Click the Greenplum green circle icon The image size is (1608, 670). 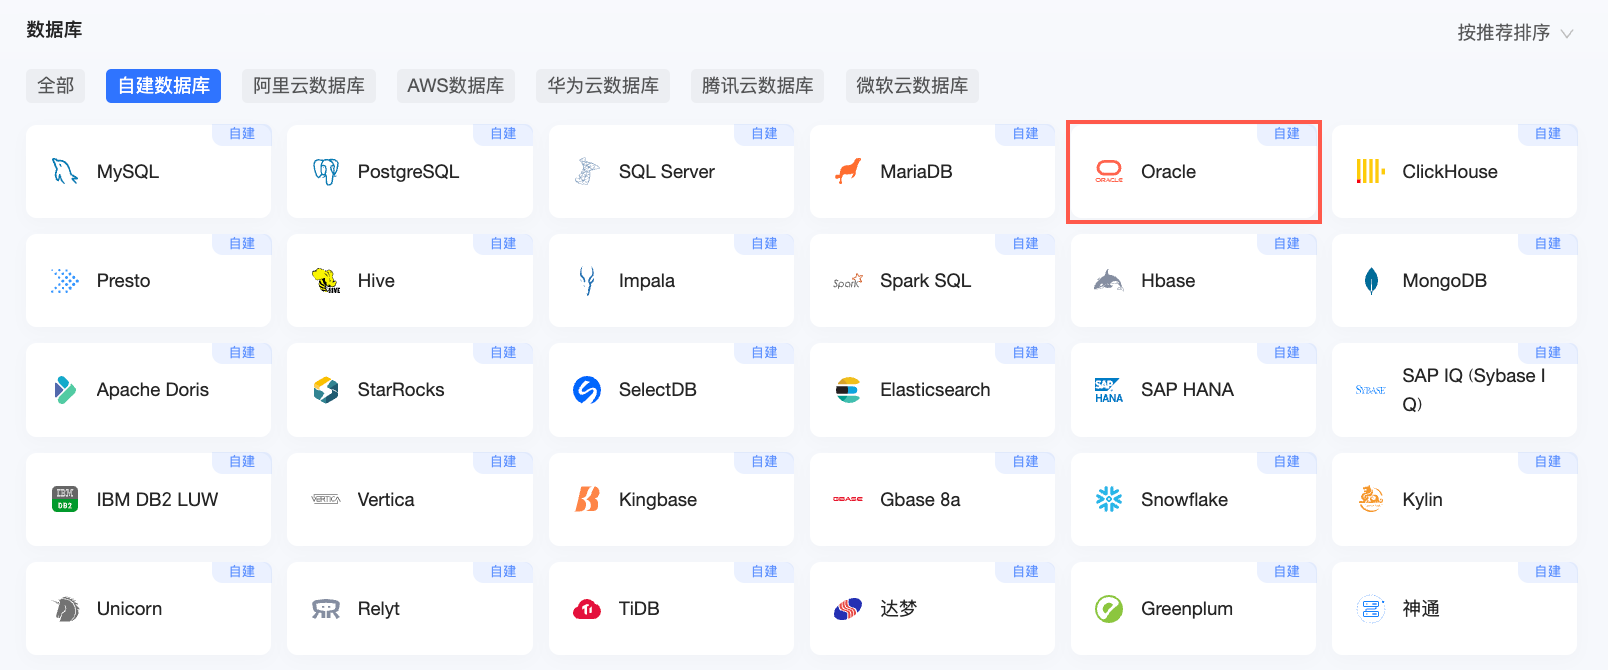click(x=1109, y=608)
